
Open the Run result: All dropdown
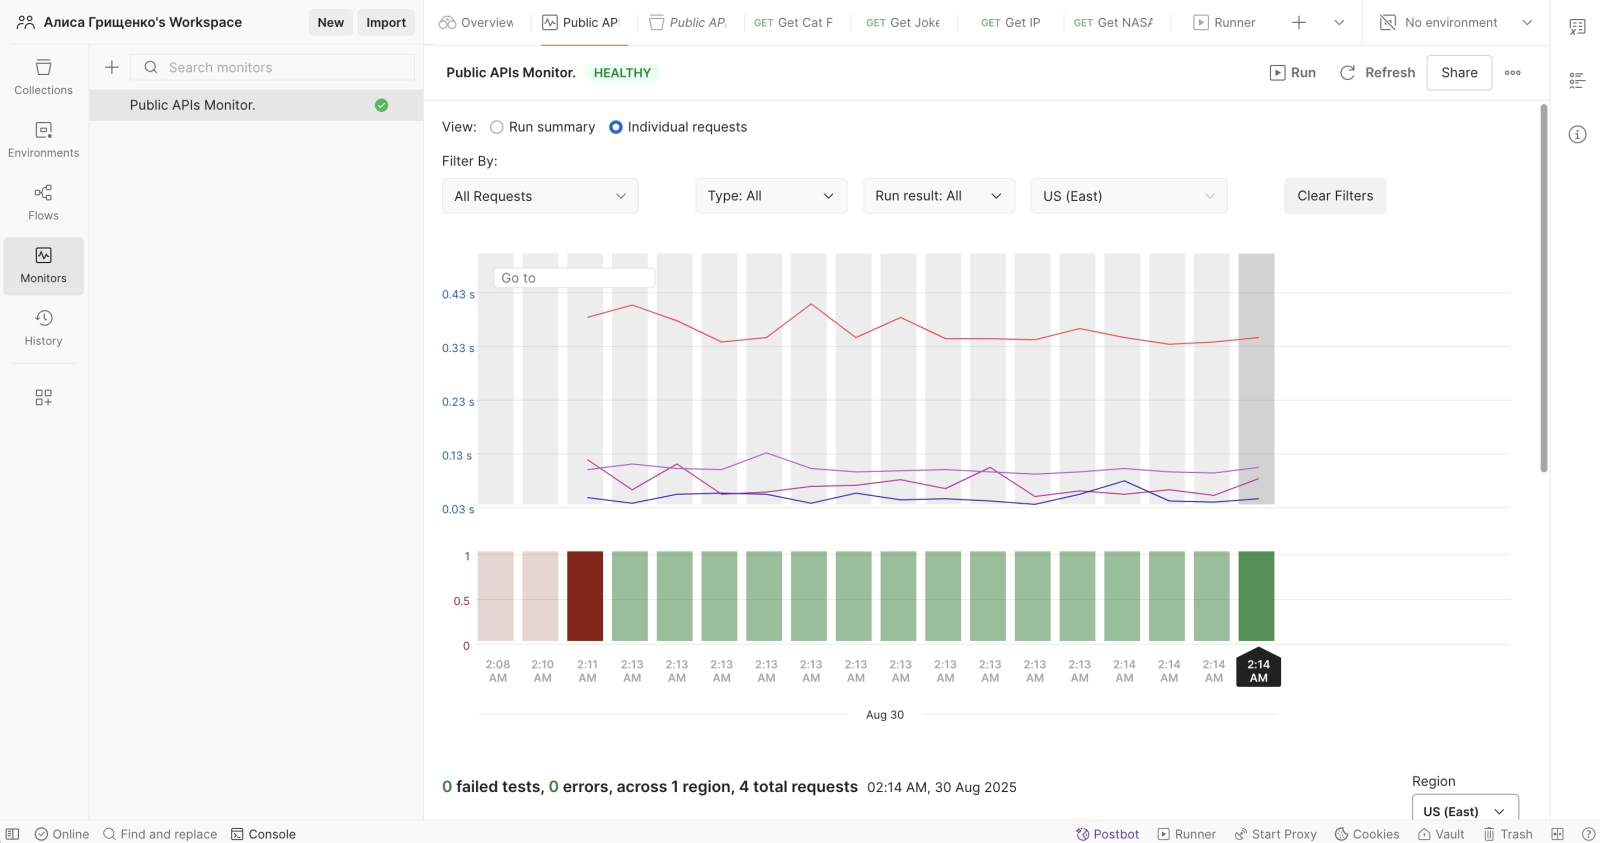pyautogui.click(x=939, y=196)
